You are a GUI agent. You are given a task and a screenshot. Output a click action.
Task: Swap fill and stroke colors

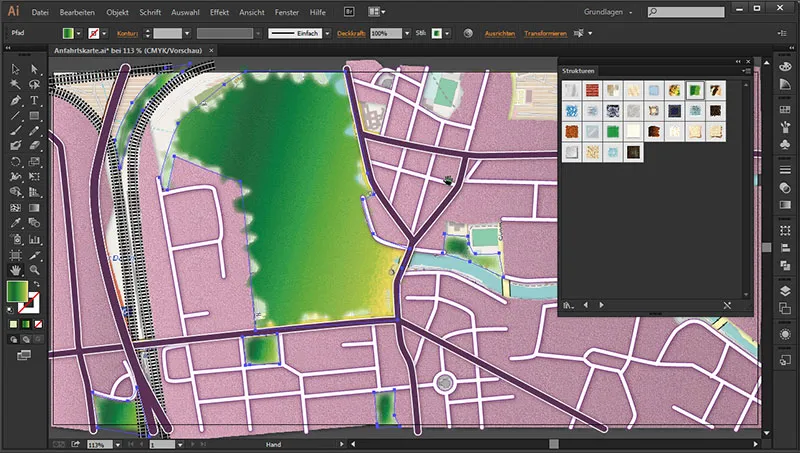36,284
